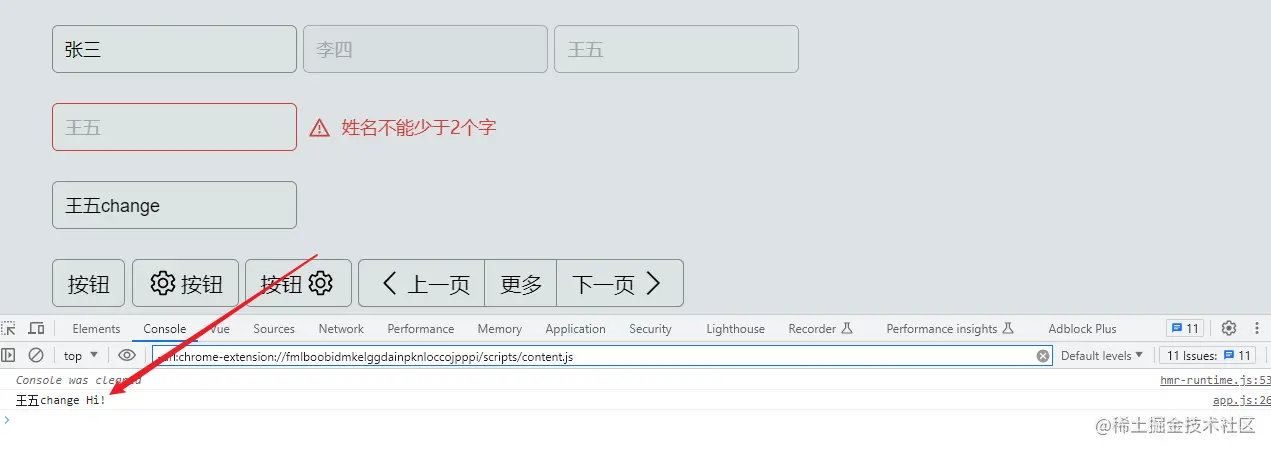Open the Default levels dropdown
This screenshot has height=451, width=1271.
pos(1102,355)
